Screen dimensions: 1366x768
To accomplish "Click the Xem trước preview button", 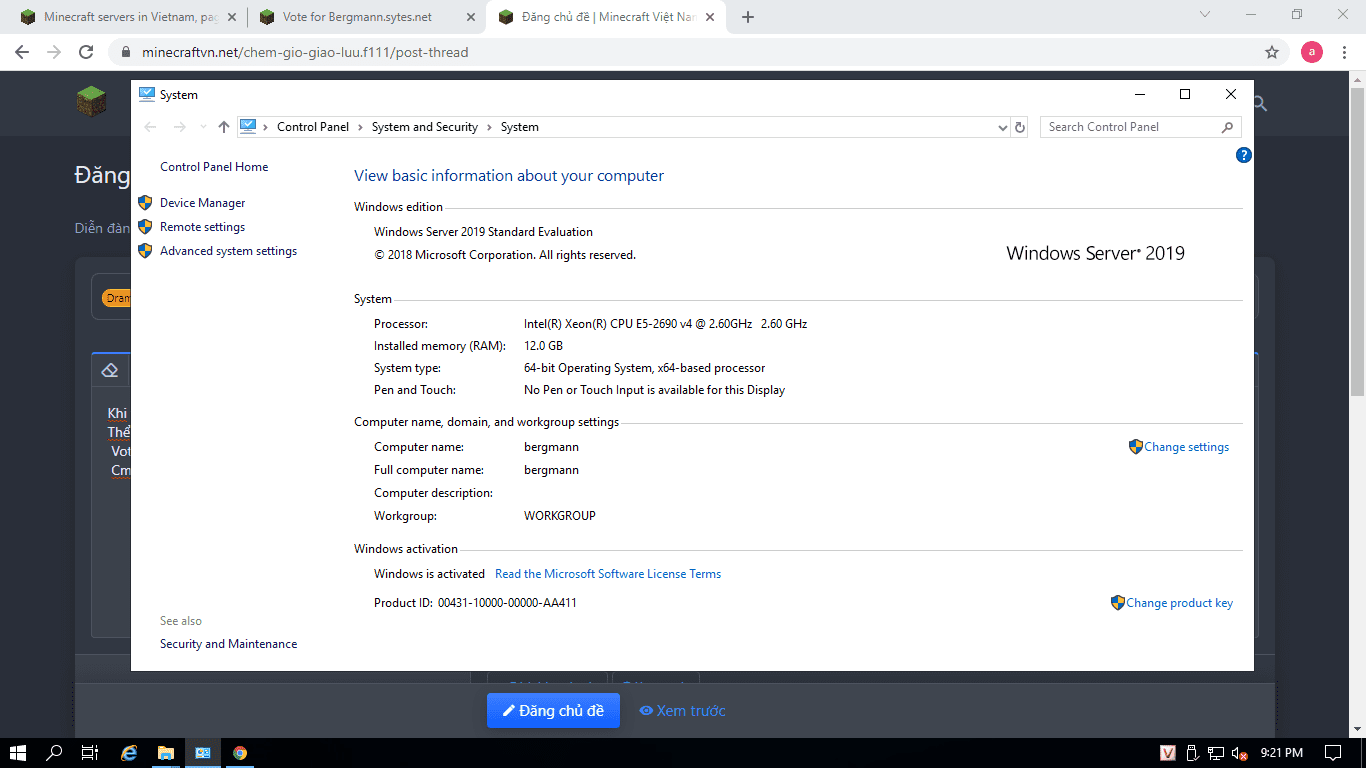I will pos(683,711).
